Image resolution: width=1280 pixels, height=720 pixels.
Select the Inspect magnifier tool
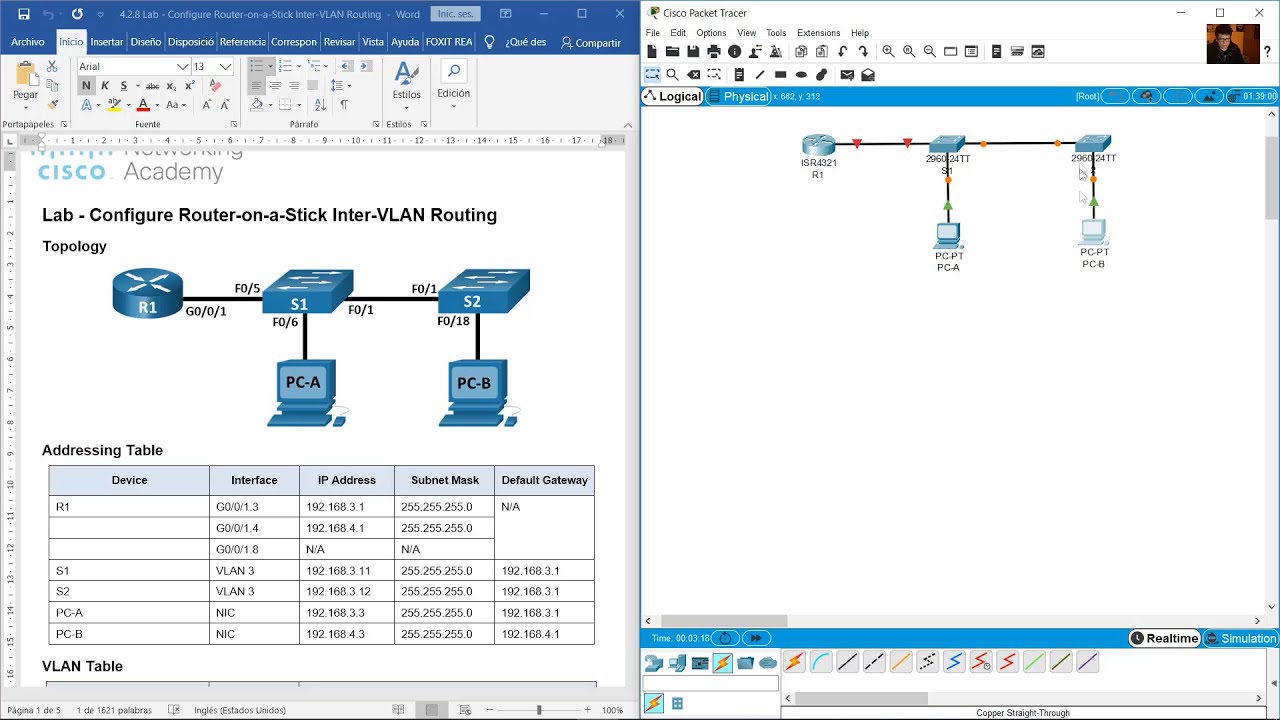pyautogui.click(x=672, y=75)
